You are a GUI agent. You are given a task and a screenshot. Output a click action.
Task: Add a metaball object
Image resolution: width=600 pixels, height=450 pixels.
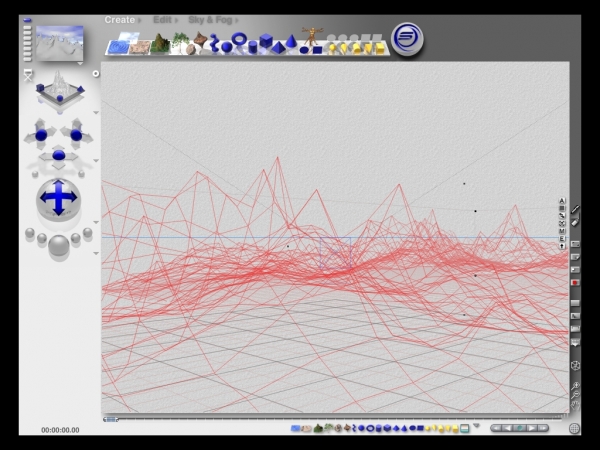(215, 42)
